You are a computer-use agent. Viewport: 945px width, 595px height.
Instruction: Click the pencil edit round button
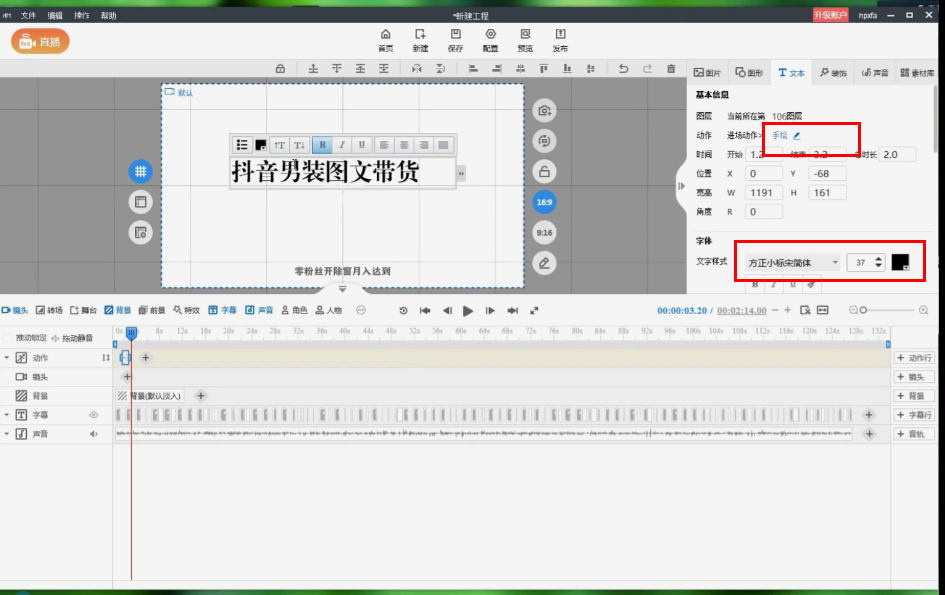(544, 263)
